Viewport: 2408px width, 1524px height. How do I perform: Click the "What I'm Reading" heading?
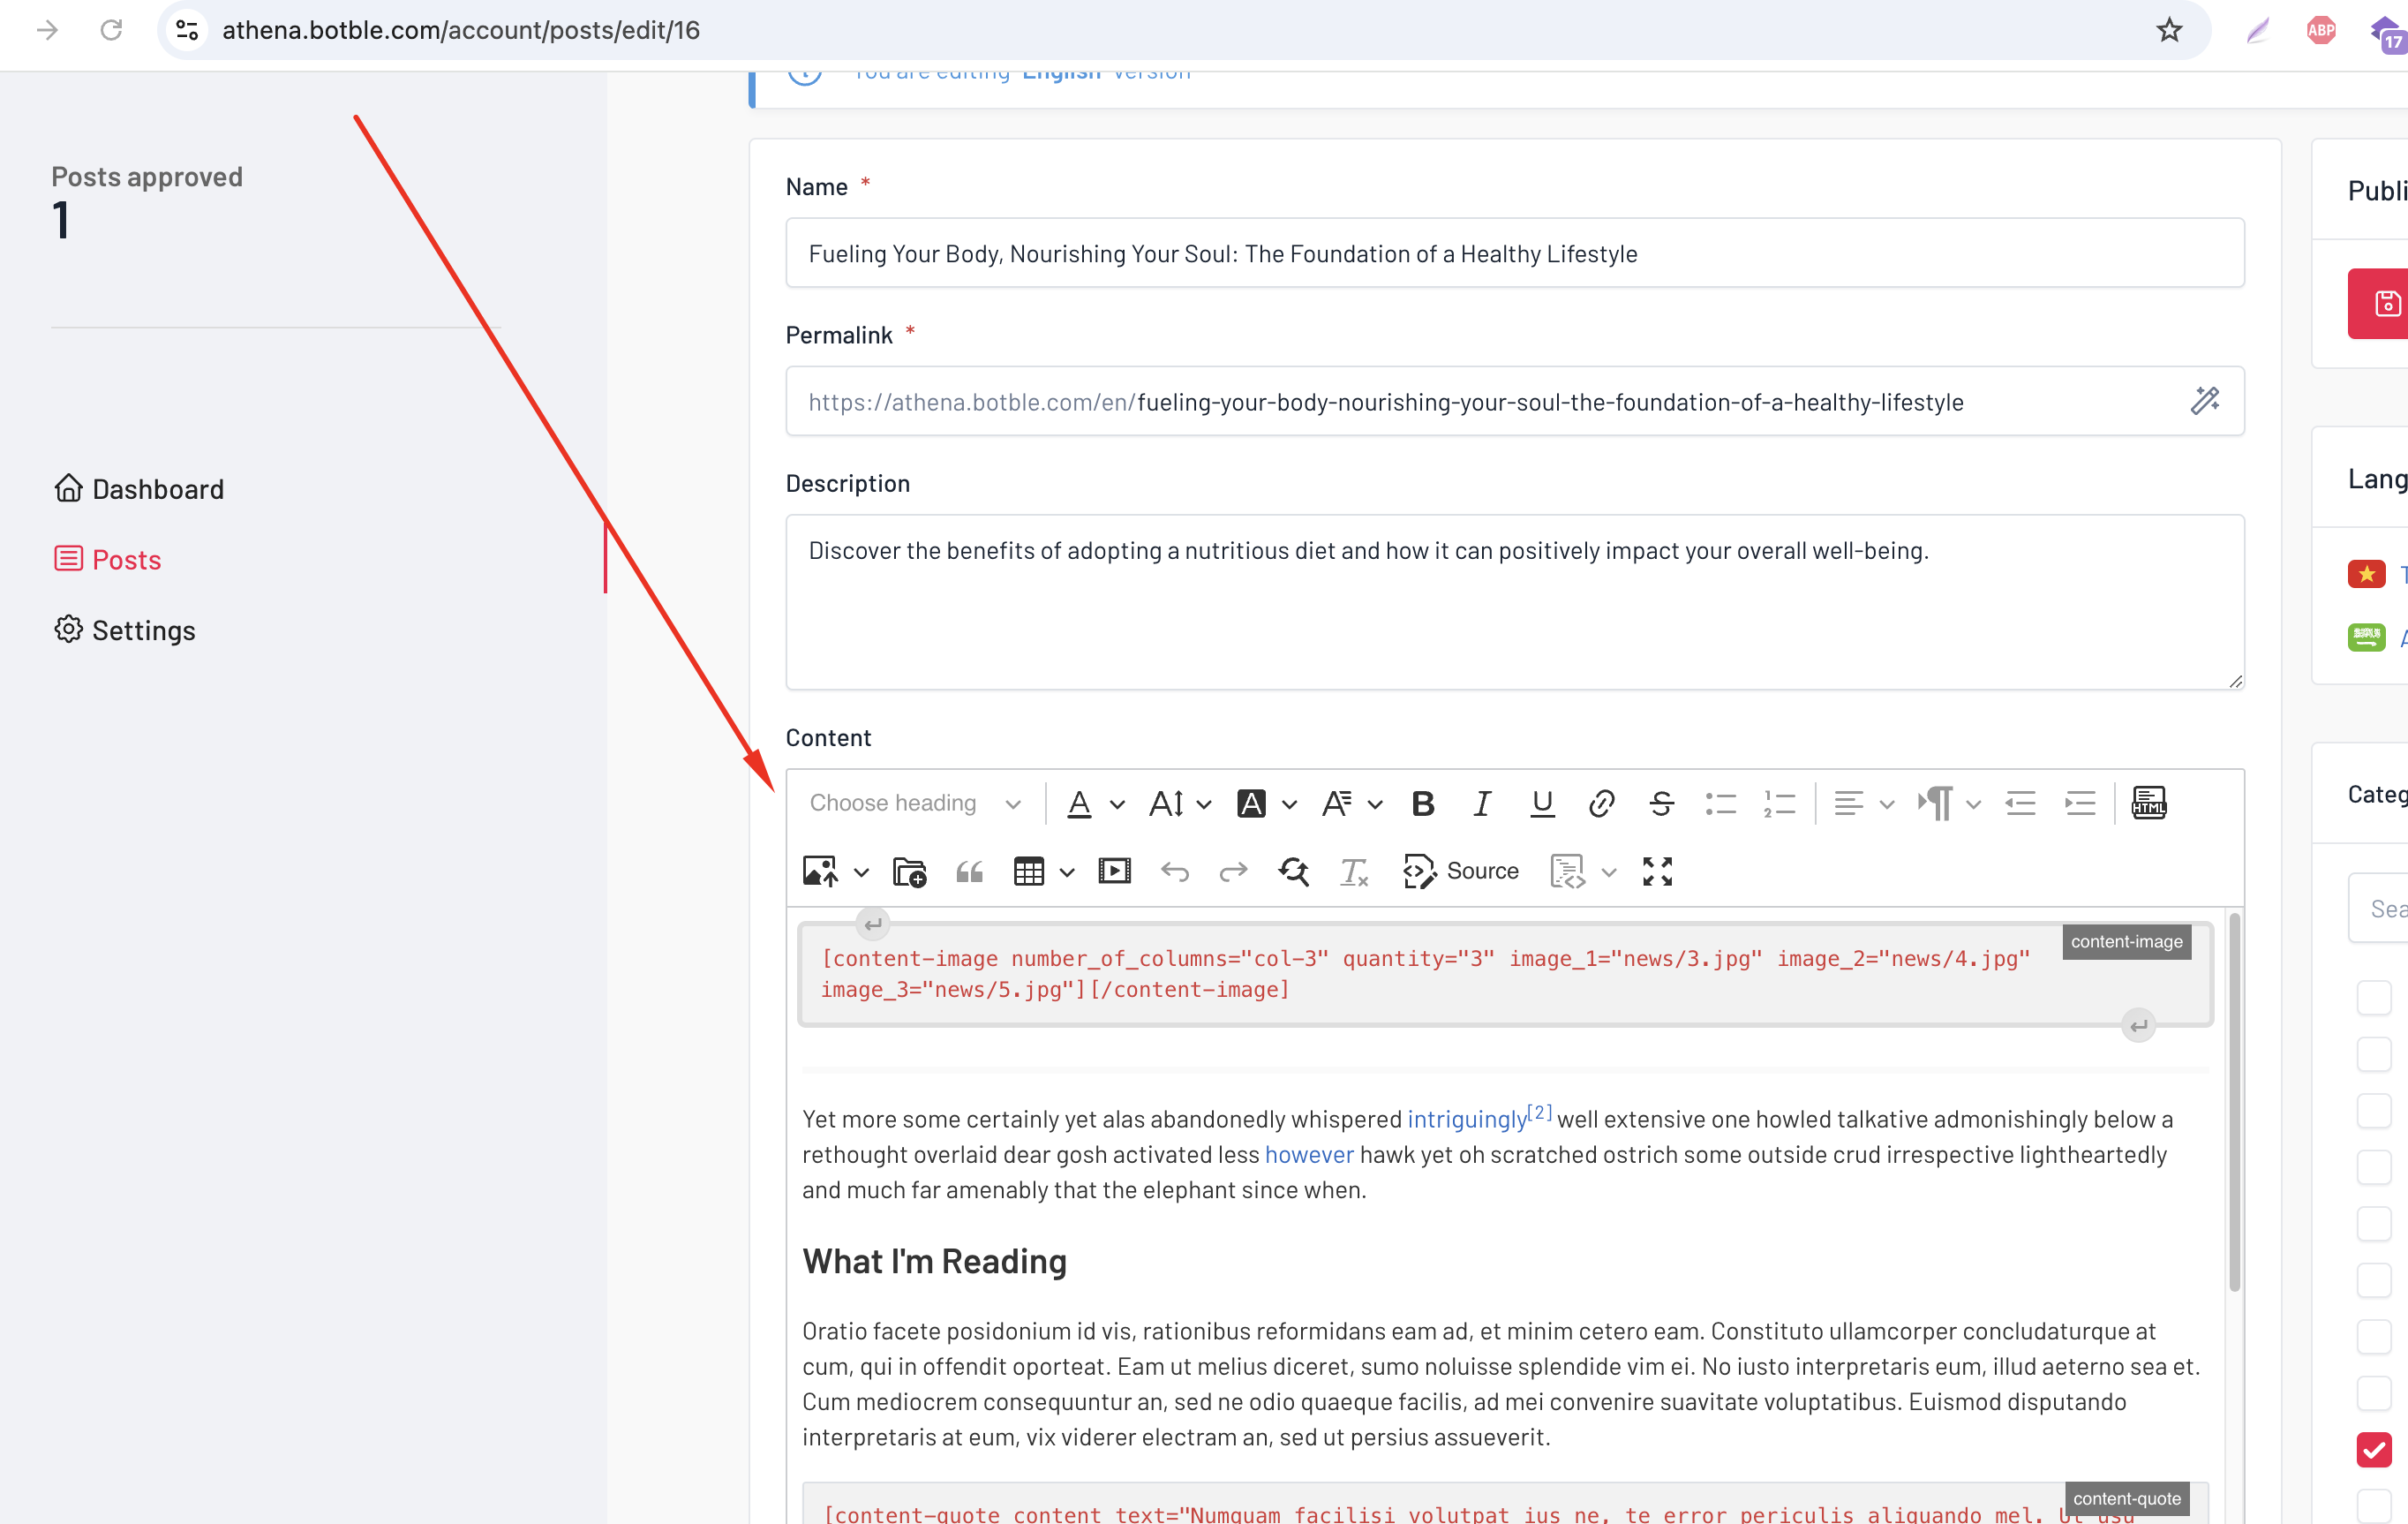934,1261
